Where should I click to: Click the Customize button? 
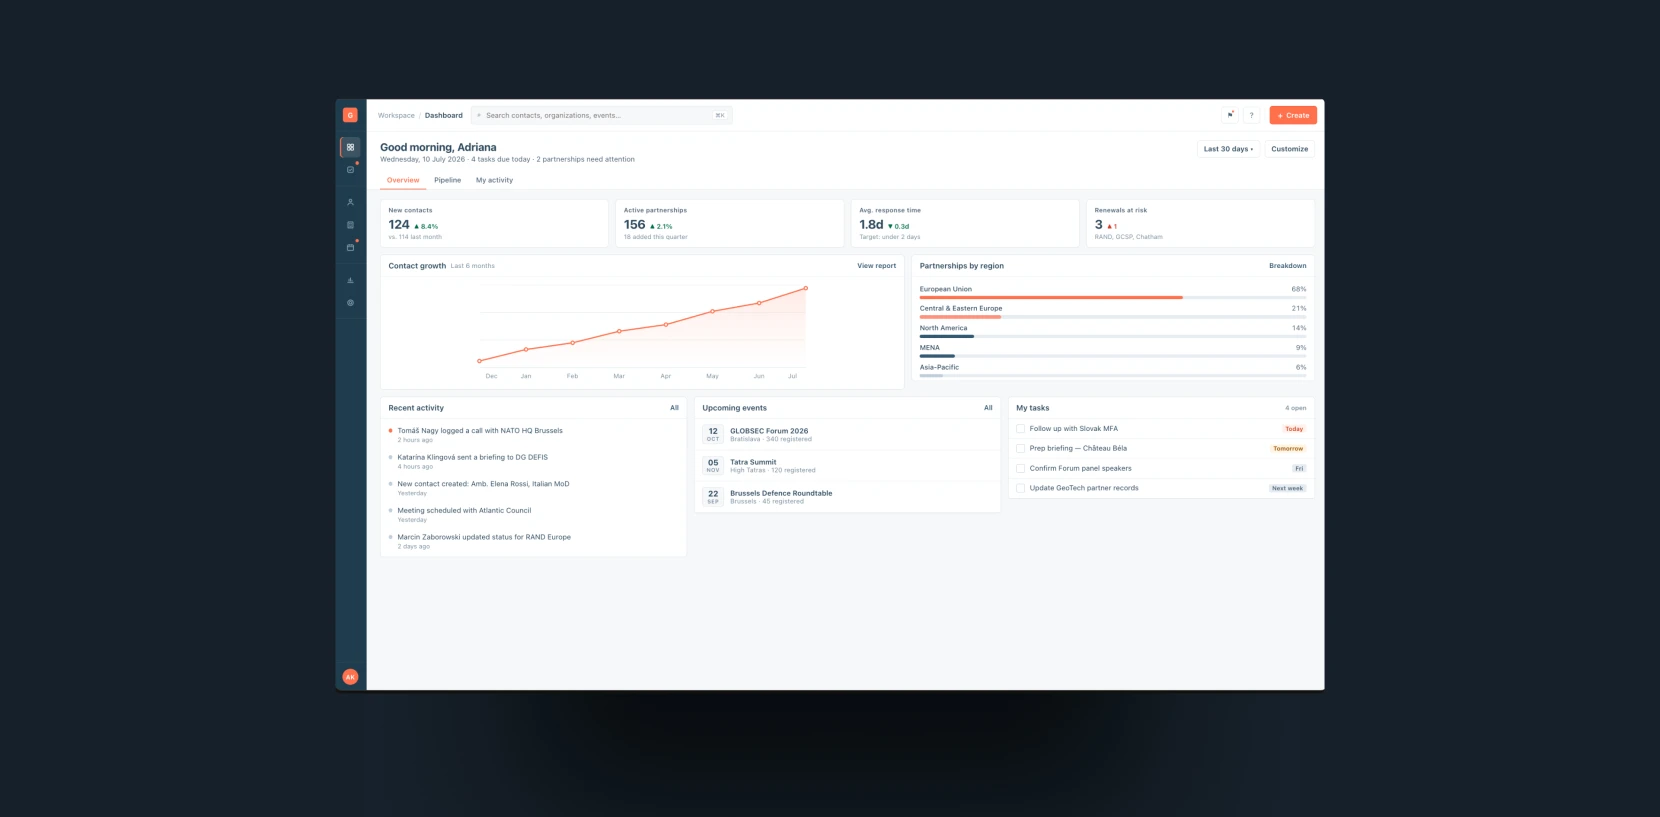click(1289, 149)
